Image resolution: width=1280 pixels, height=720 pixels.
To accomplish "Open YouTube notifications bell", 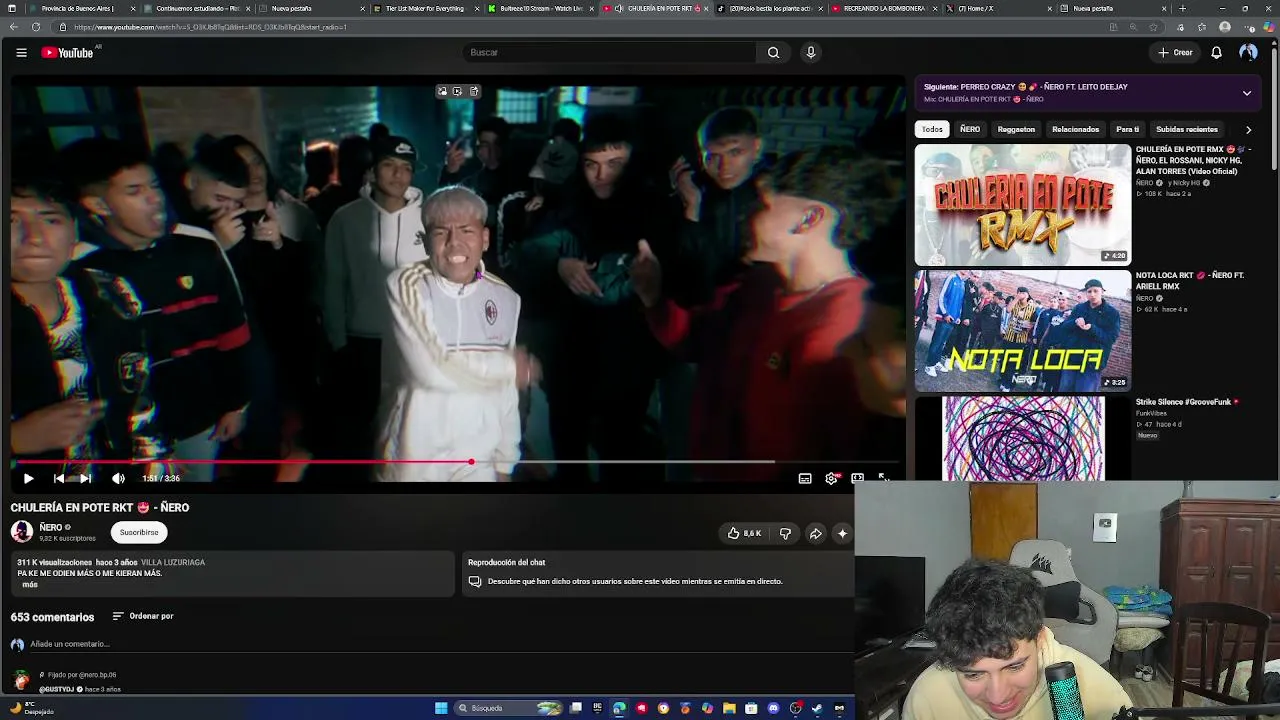I will [x=1216, y=53].
